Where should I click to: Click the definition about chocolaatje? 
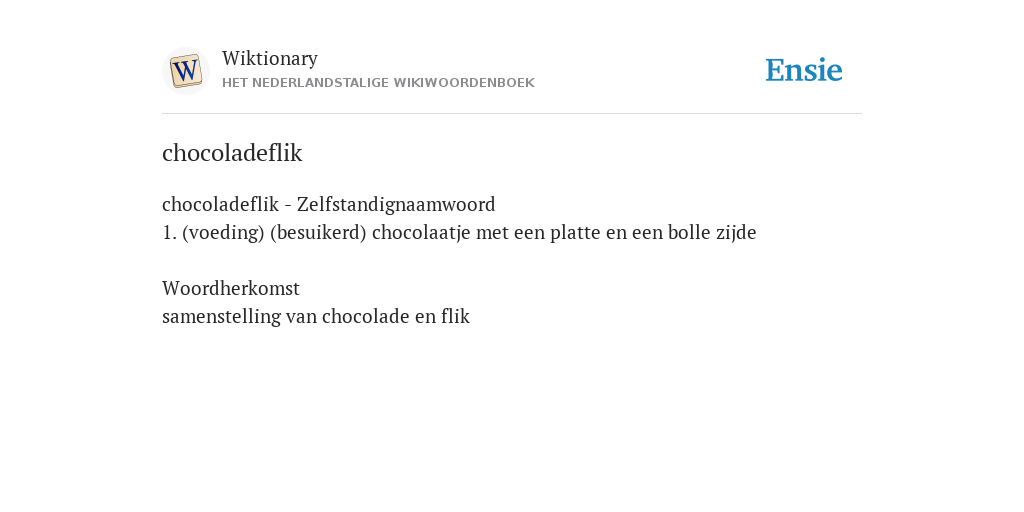tap(459, 232)
